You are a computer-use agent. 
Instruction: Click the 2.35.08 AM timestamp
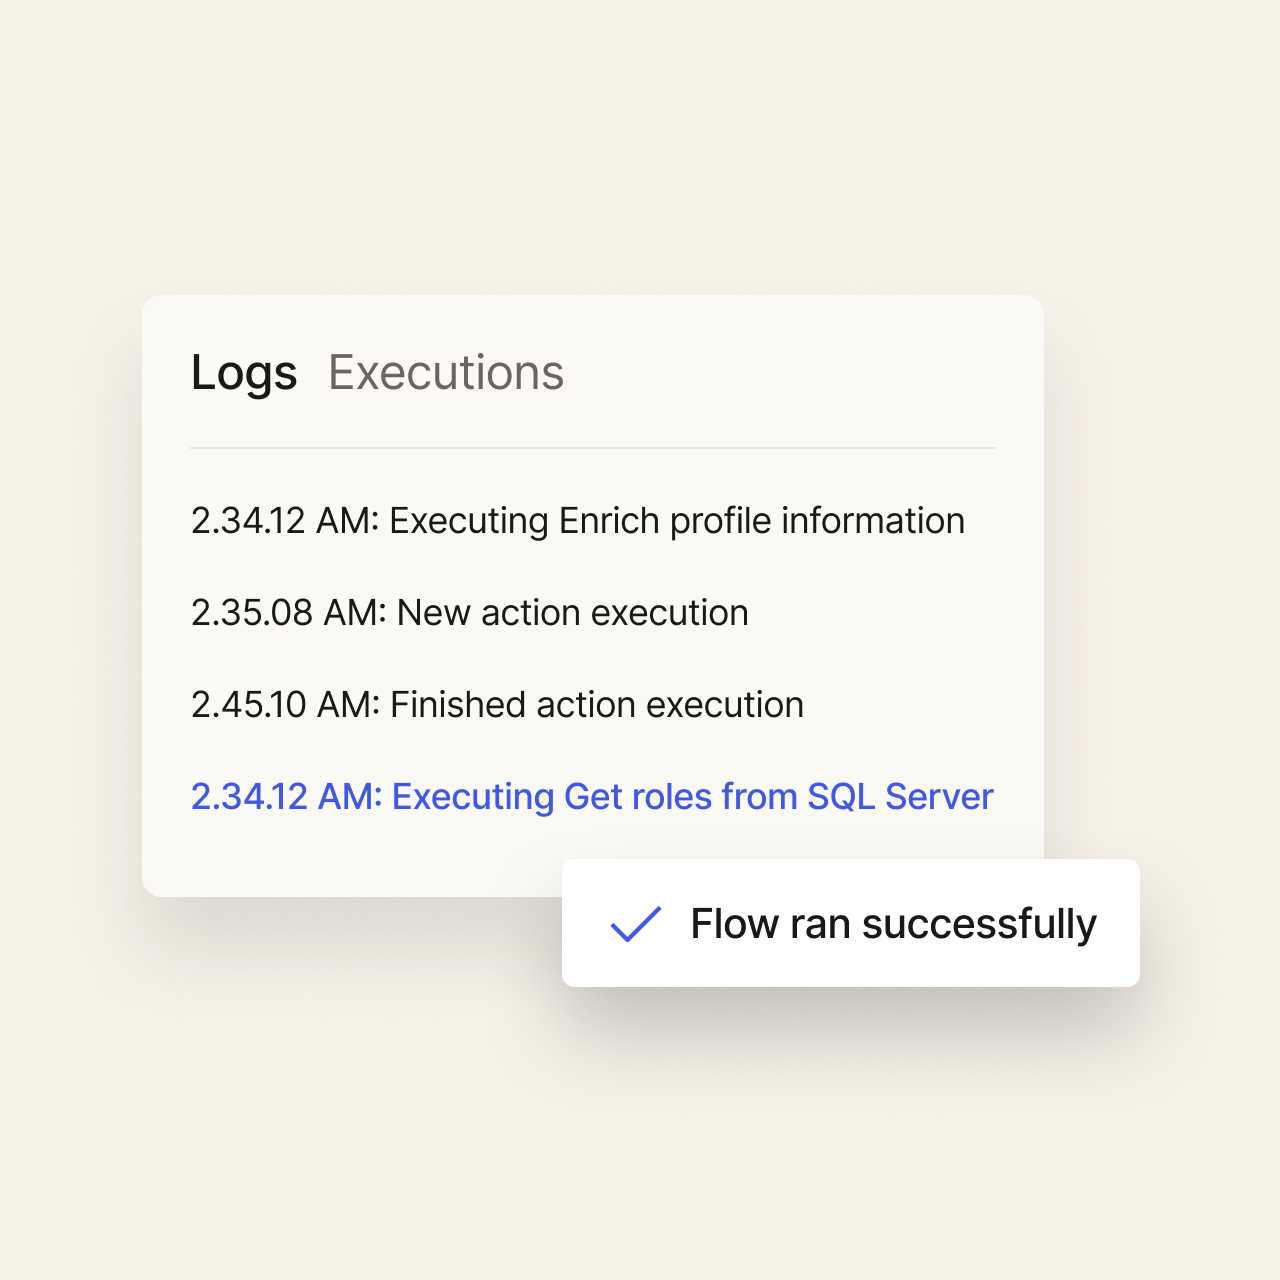[x=288, y=613]
